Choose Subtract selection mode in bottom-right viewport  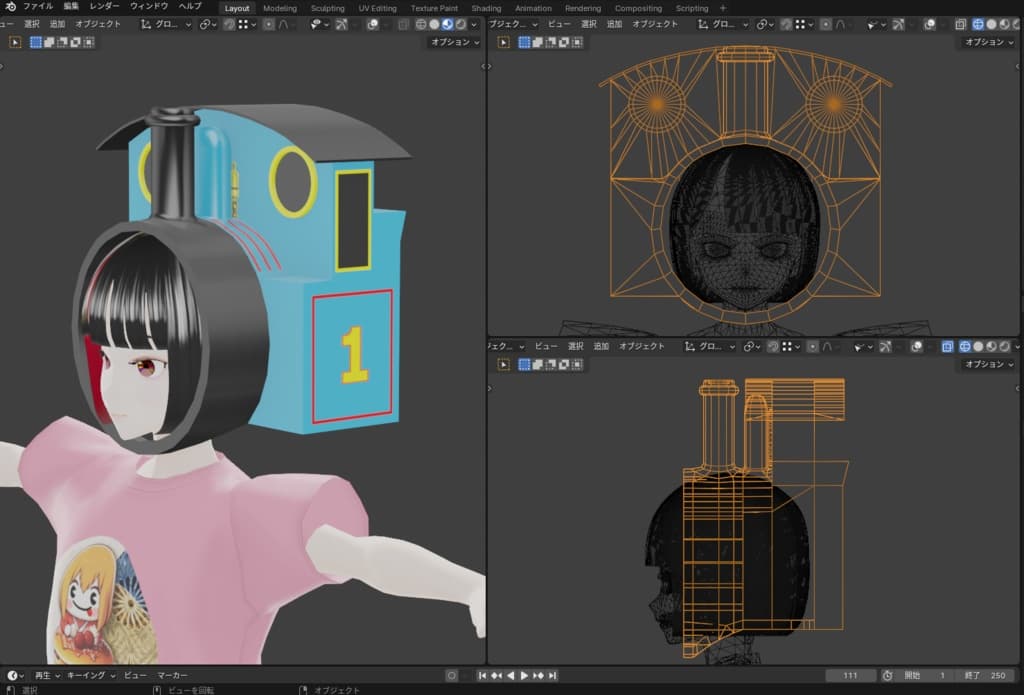point(551,364)
